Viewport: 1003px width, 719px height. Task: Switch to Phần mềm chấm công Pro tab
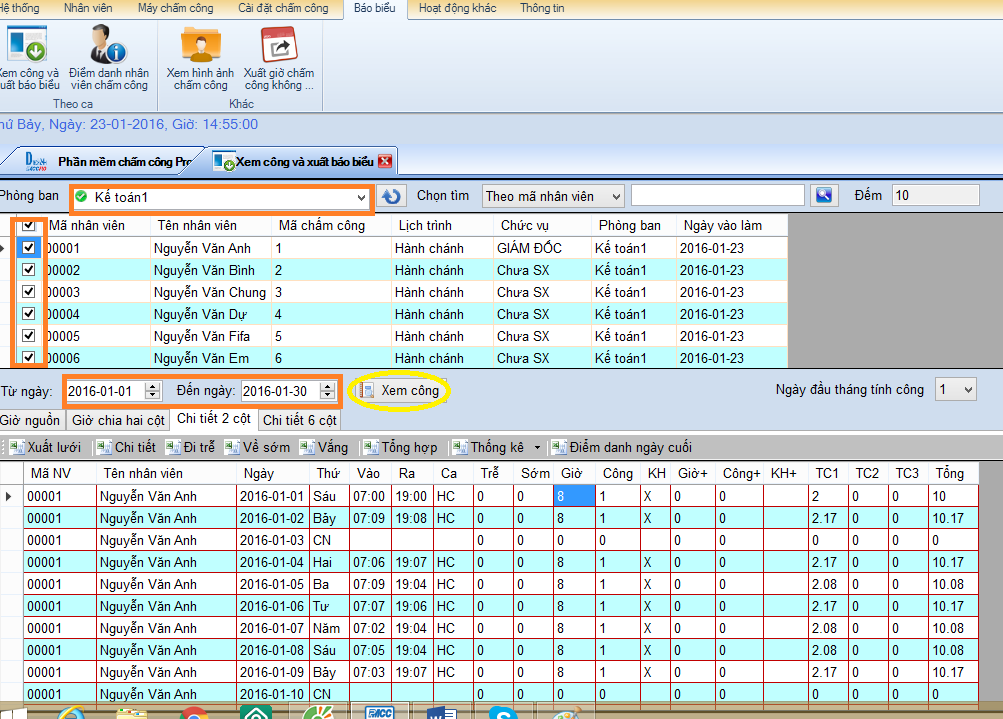pyautogui.click(x=109, y=161)
